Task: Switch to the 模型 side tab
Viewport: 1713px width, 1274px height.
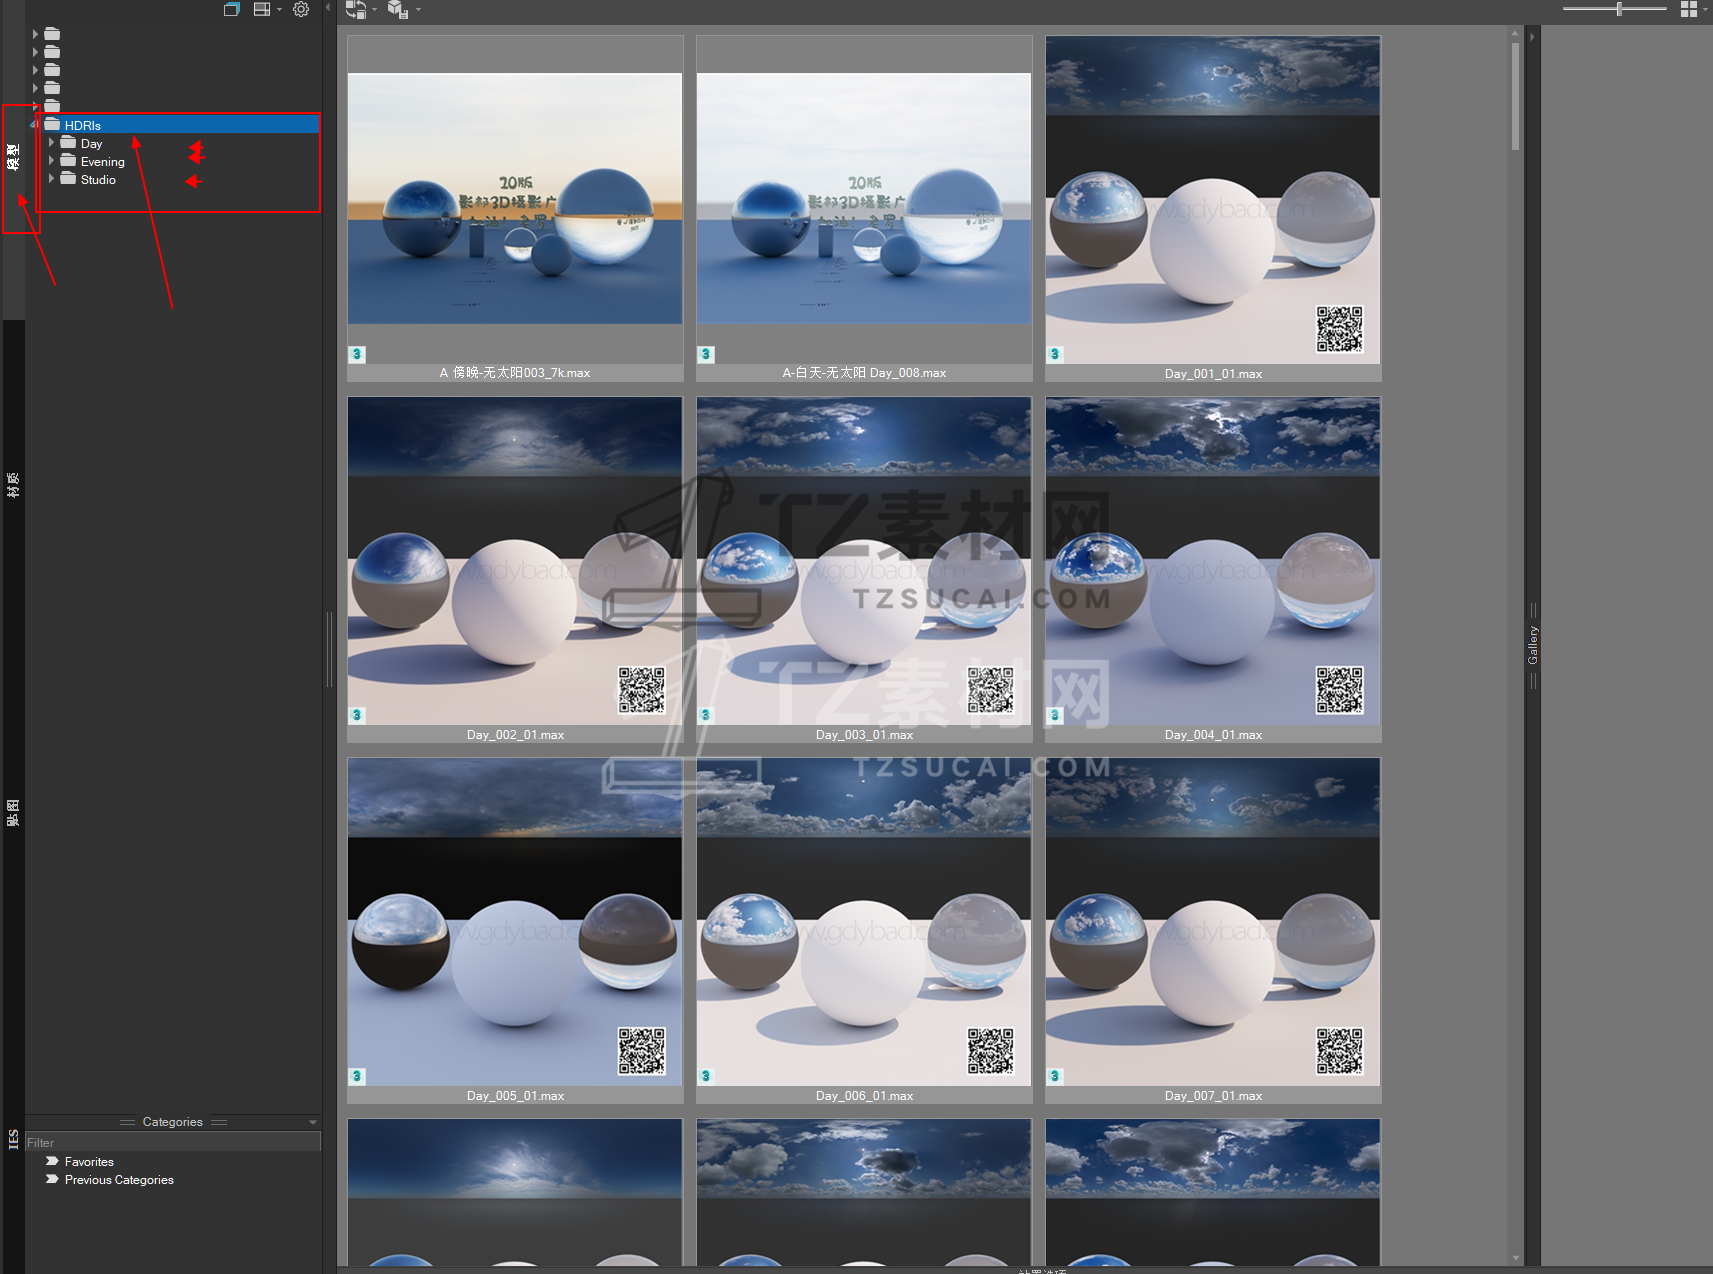Action: (13, 157)
